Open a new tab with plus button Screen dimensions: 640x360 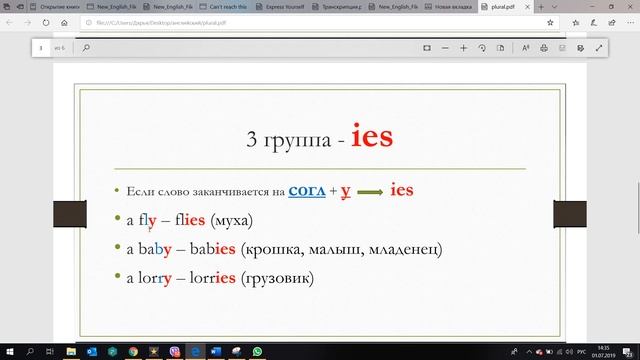coord(541,7)
